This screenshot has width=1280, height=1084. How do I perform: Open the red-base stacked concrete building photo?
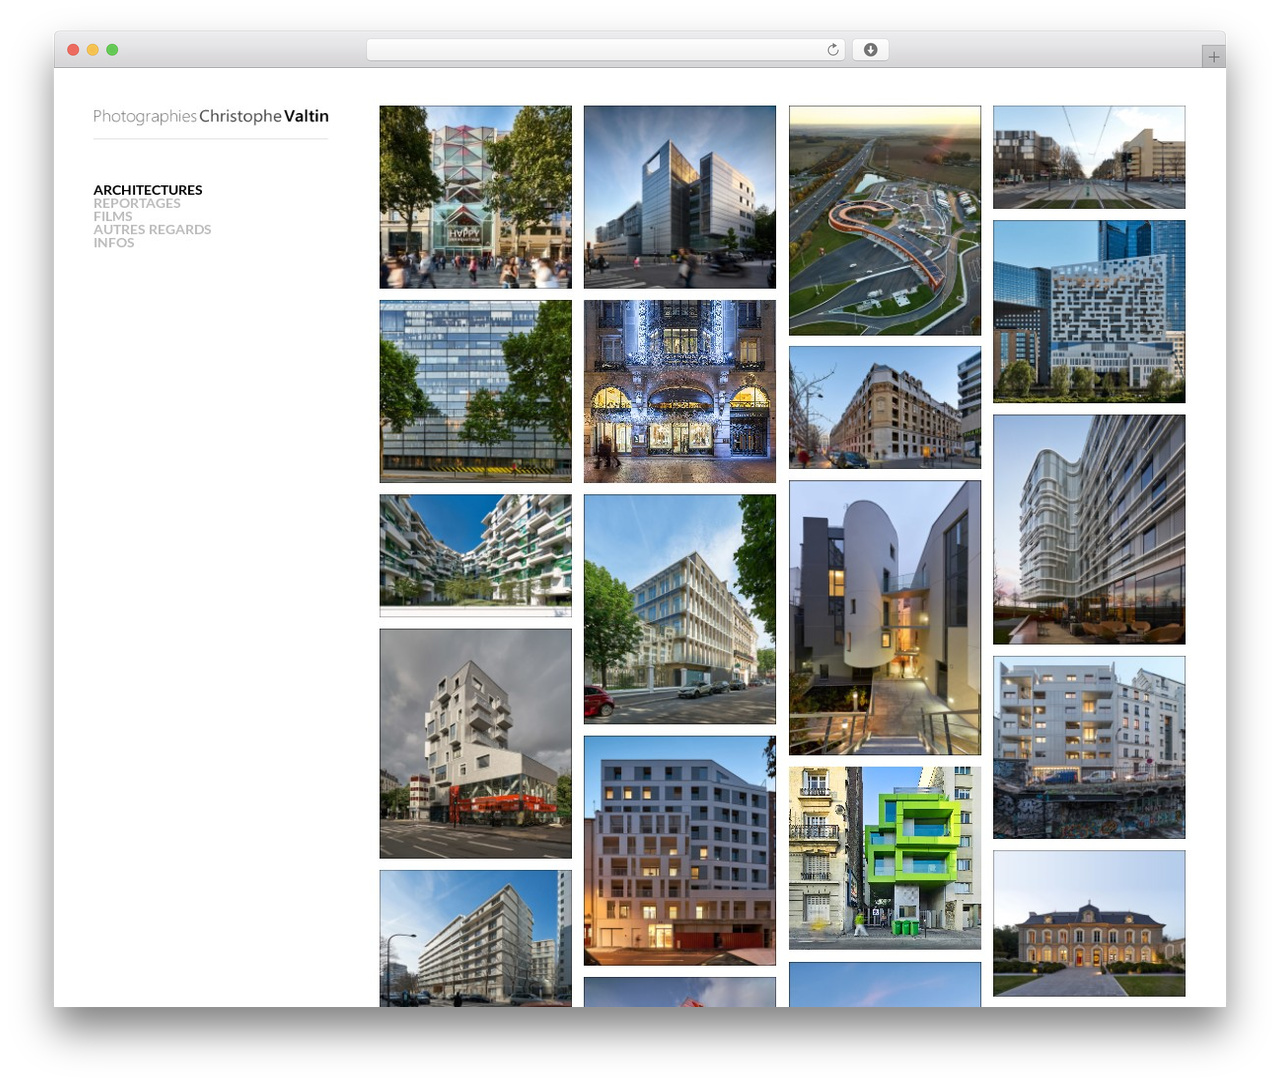pos(476,743)
